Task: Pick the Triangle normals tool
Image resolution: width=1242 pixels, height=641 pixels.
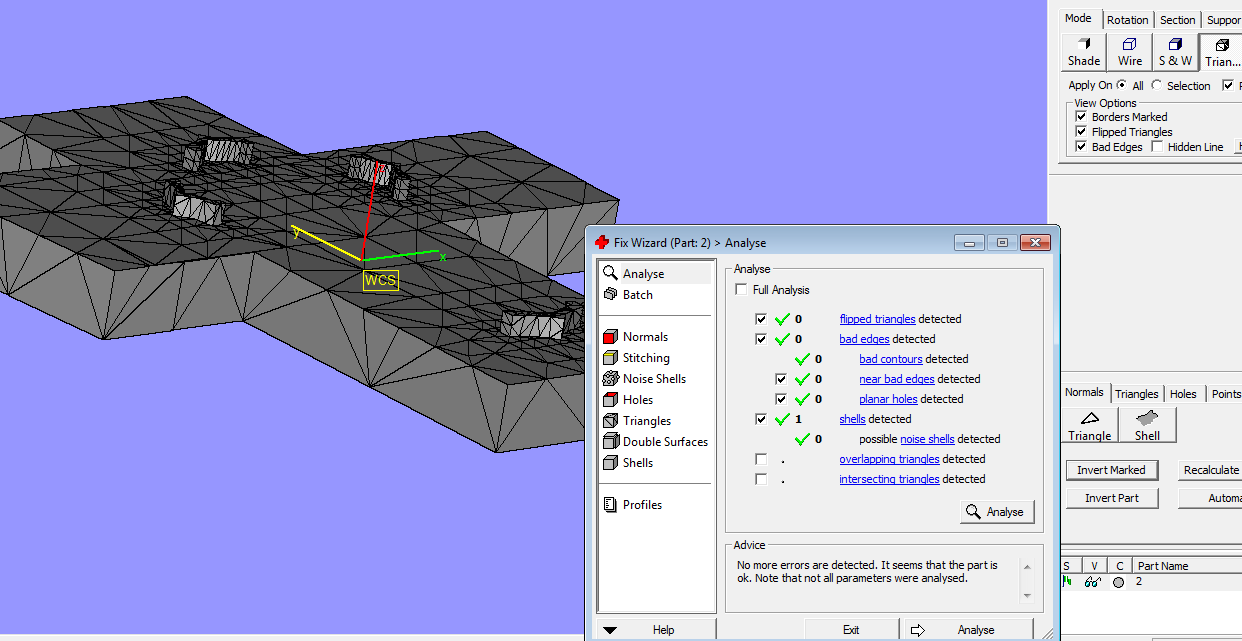Action: click(x=1089, y=425)
